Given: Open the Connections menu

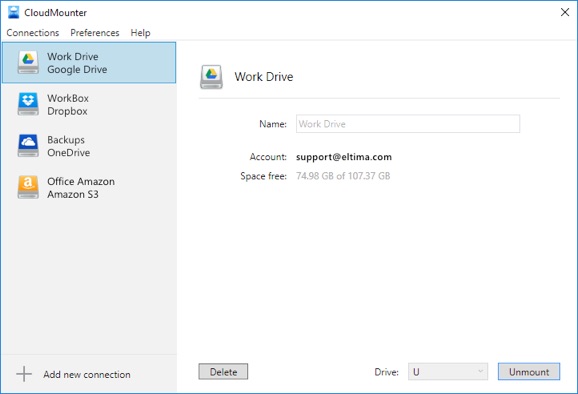Looking at the screenshot, I should 33,33.
